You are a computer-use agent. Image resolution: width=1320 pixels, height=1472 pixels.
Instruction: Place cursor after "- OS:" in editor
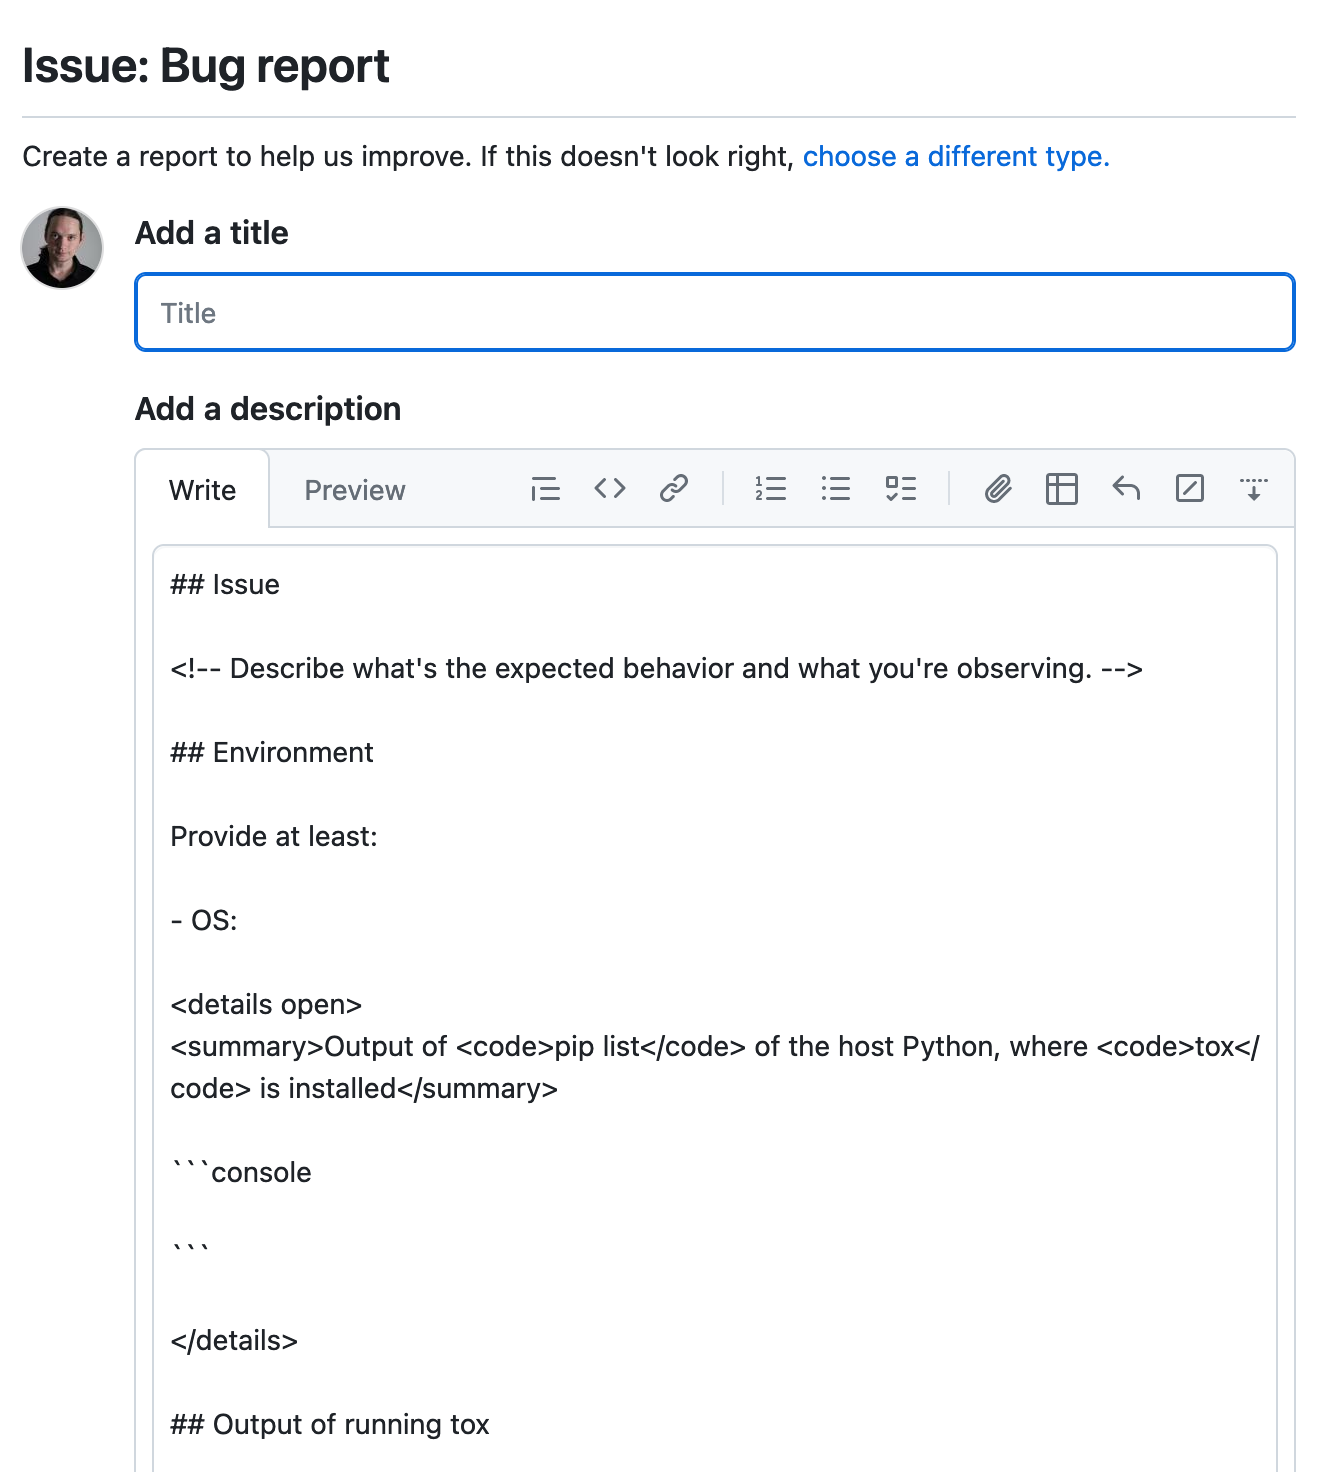point(240,921)
